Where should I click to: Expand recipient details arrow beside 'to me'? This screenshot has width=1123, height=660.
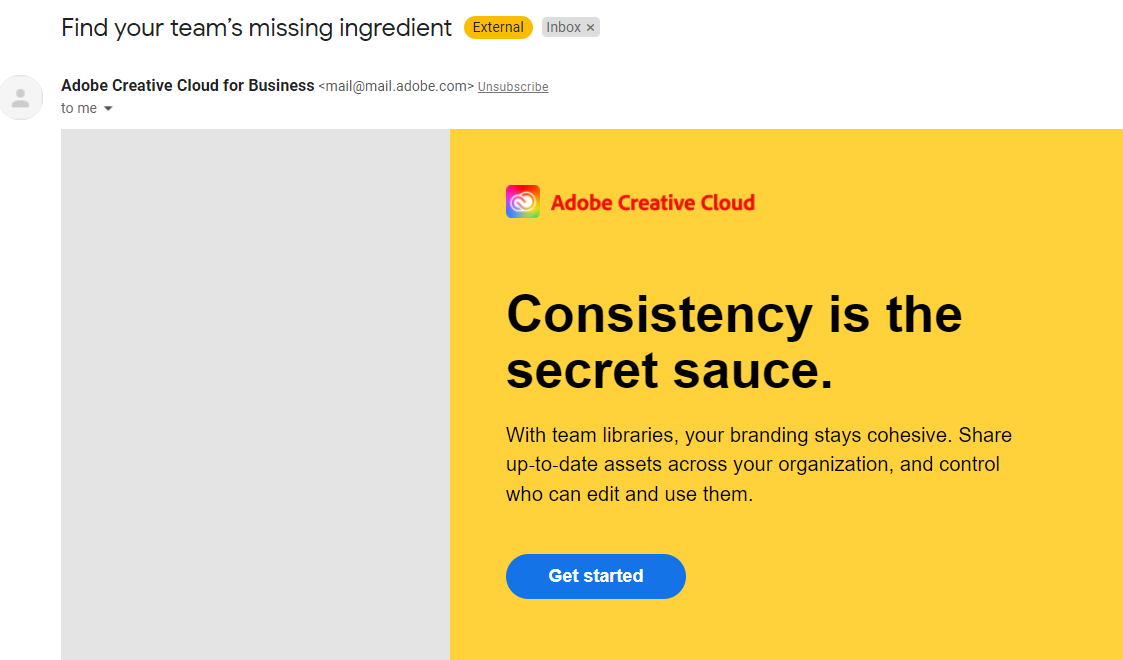(108, 109)
